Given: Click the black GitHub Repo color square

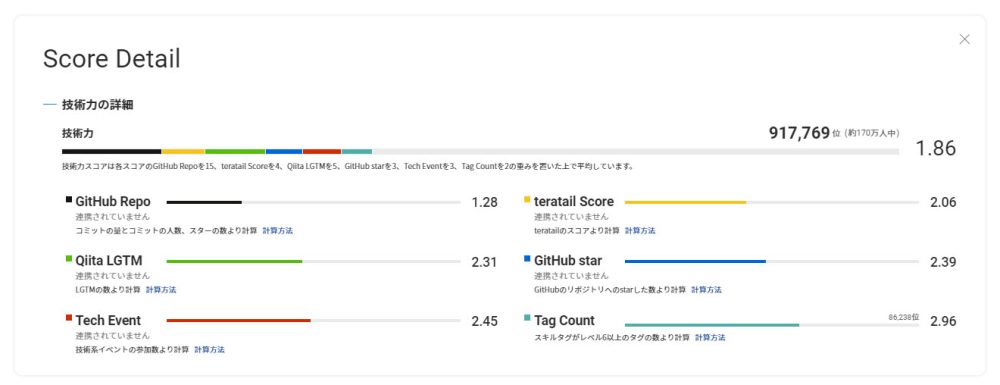Looking at the screenshot, I should click(69, 200).
